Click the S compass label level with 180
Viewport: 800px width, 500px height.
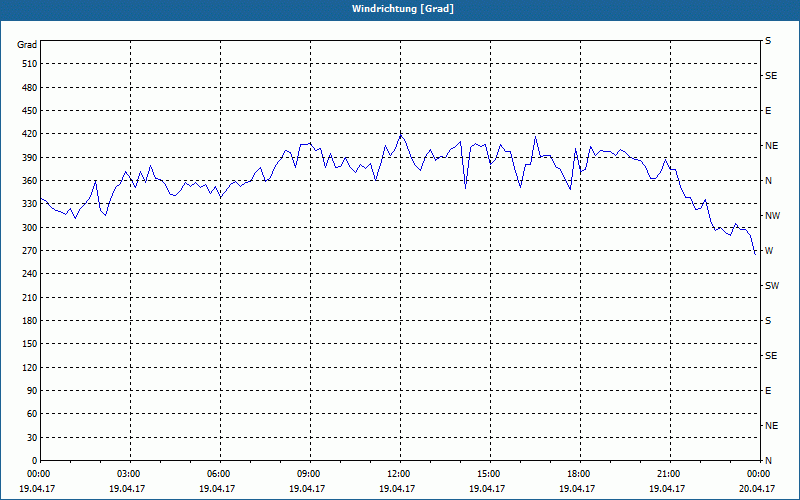pos(768,321)
